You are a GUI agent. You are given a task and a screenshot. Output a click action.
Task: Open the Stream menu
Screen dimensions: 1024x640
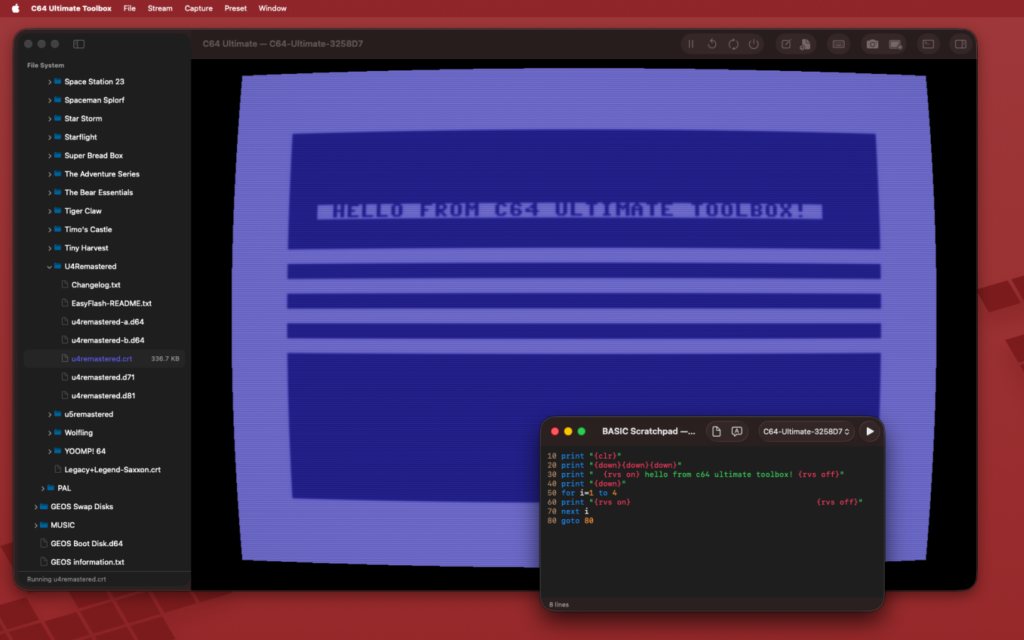click(160, 8)
